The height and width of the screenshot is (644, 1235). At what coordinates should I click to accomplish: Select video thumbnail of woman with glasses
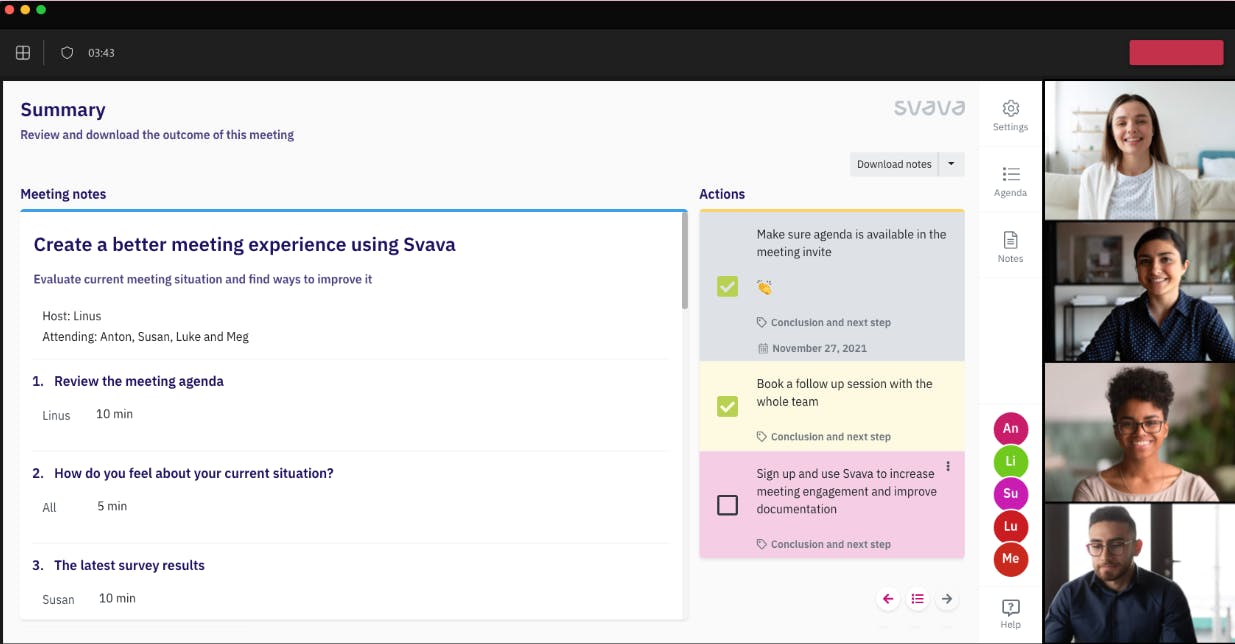(x=1140, y=432)
